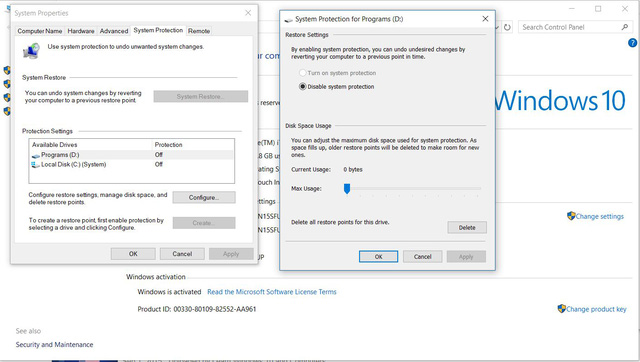Maximize the Control Panel window
Viewport: 640px width, 362px height.
598,9
